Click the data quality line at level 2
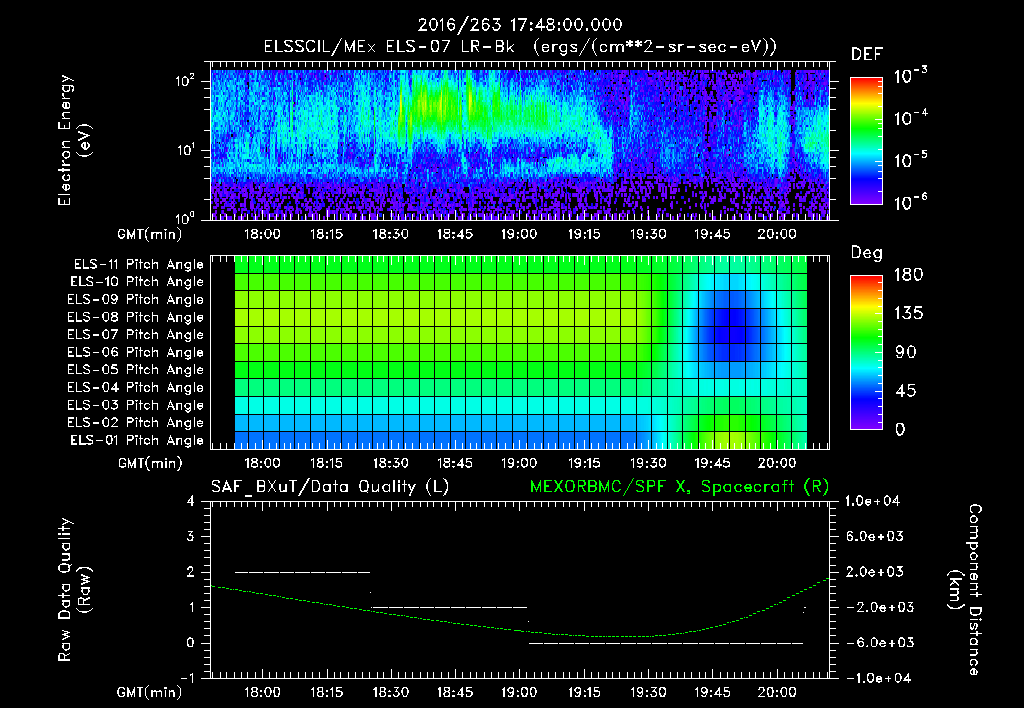Image resolution: width=1024 pixels, height=708 pixels. click(302, 572)
